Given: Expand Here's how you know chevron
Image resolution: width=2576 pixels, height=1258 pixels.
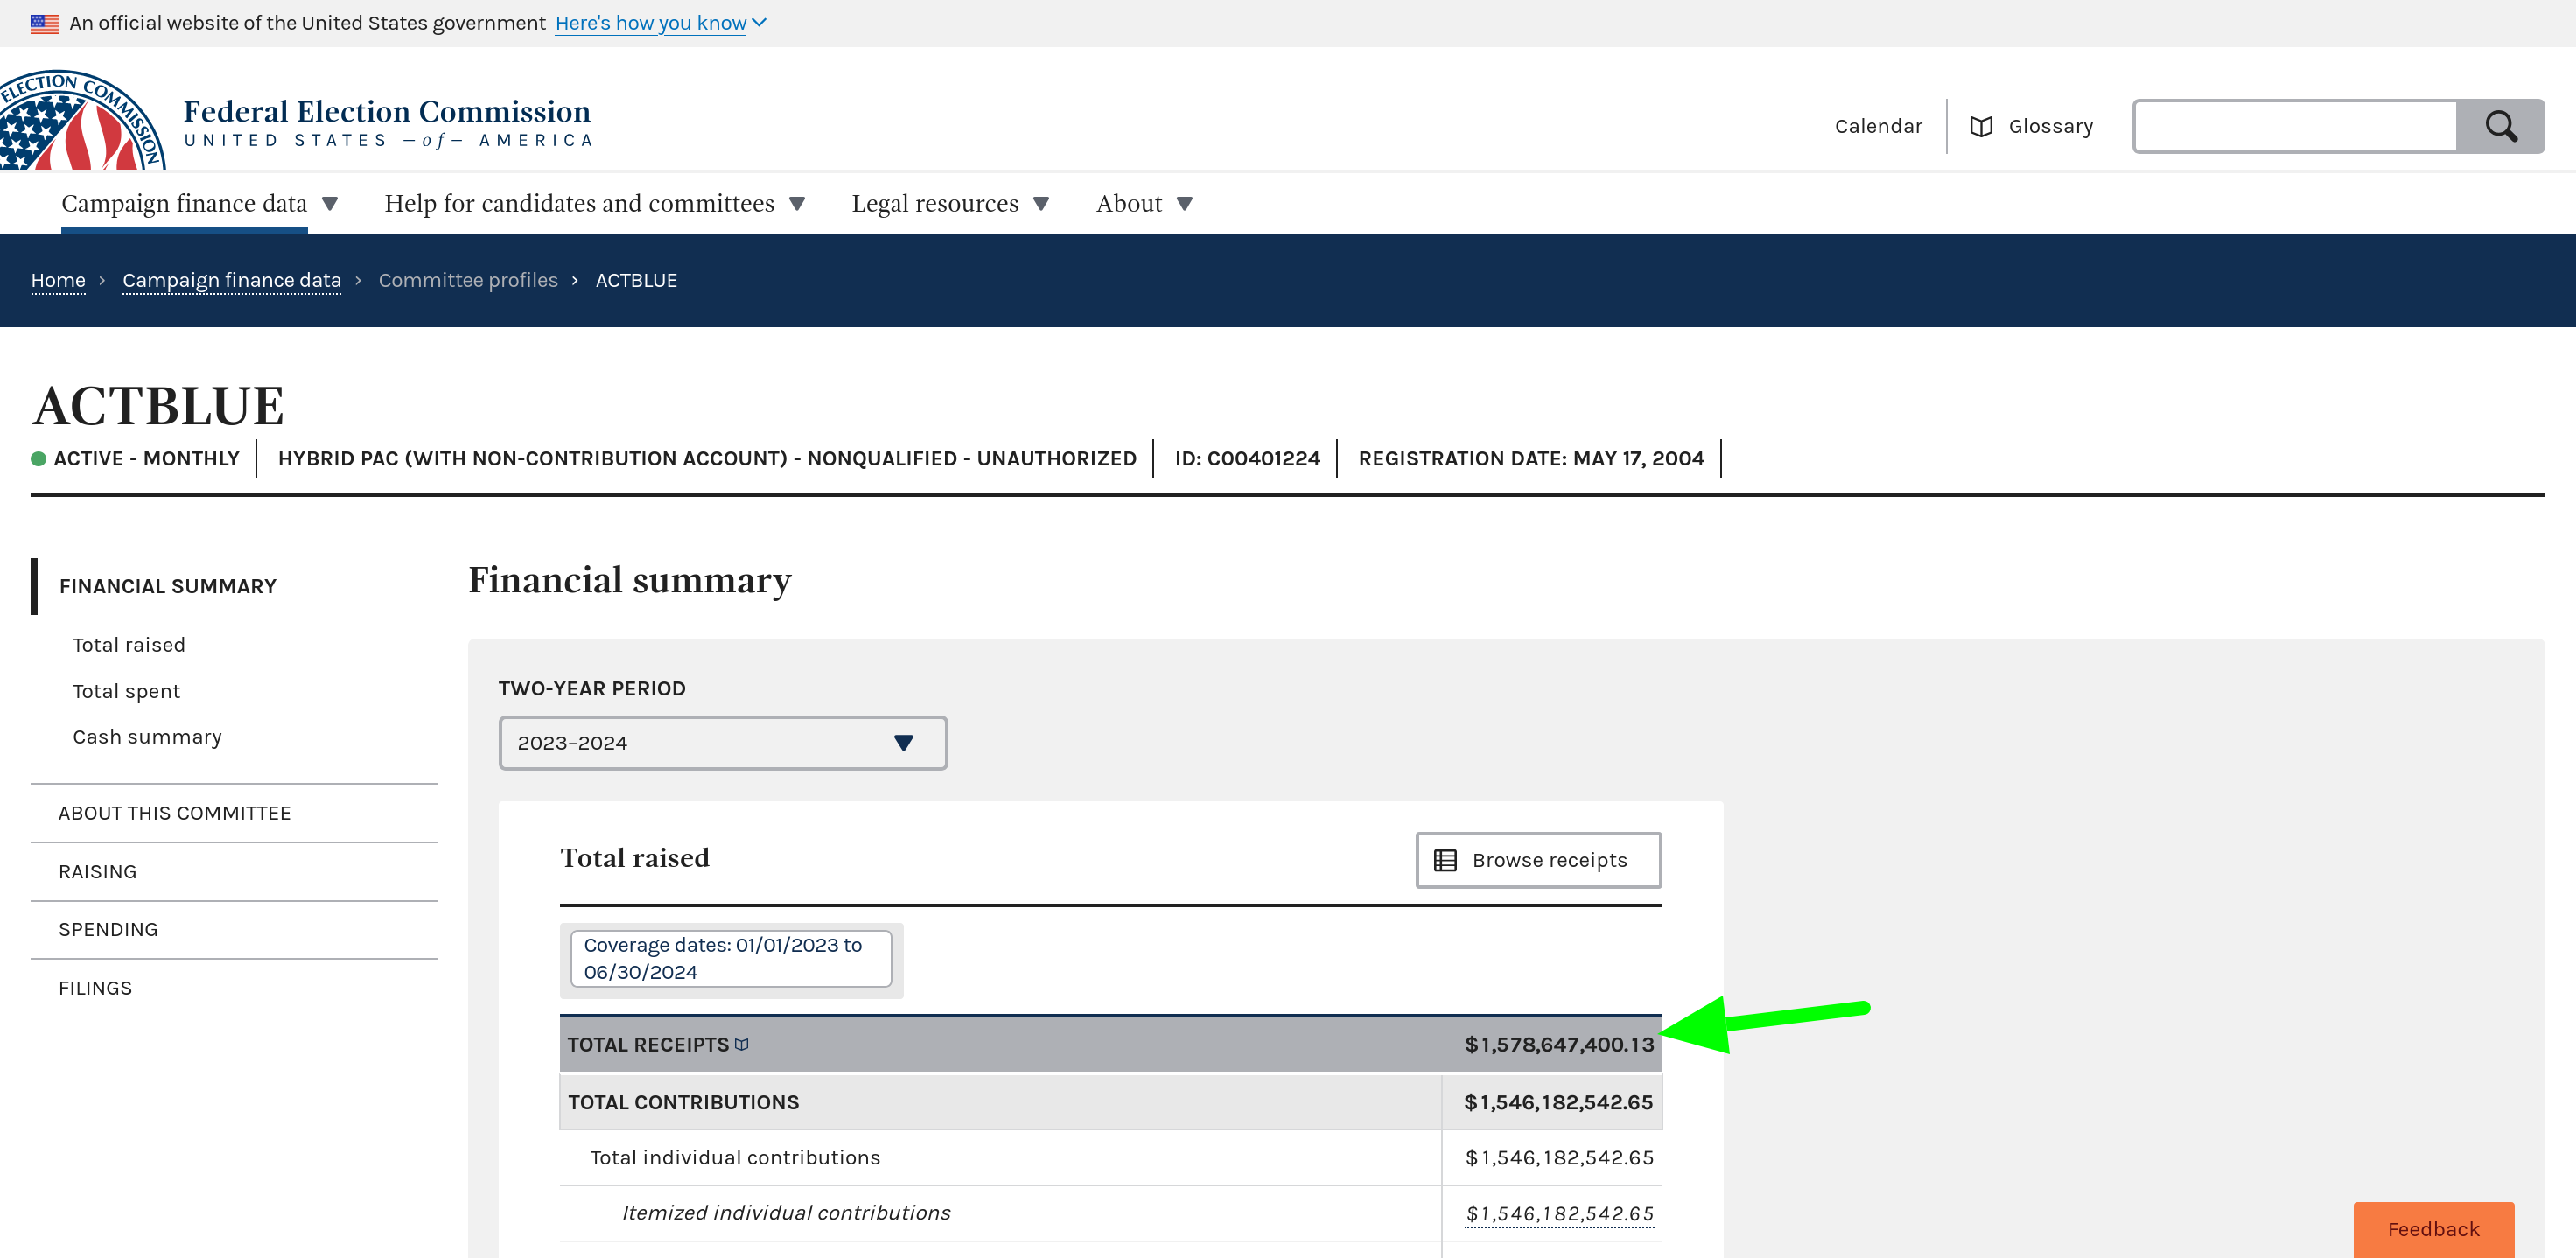Looking at the screenshot, I should coord(759,22).
